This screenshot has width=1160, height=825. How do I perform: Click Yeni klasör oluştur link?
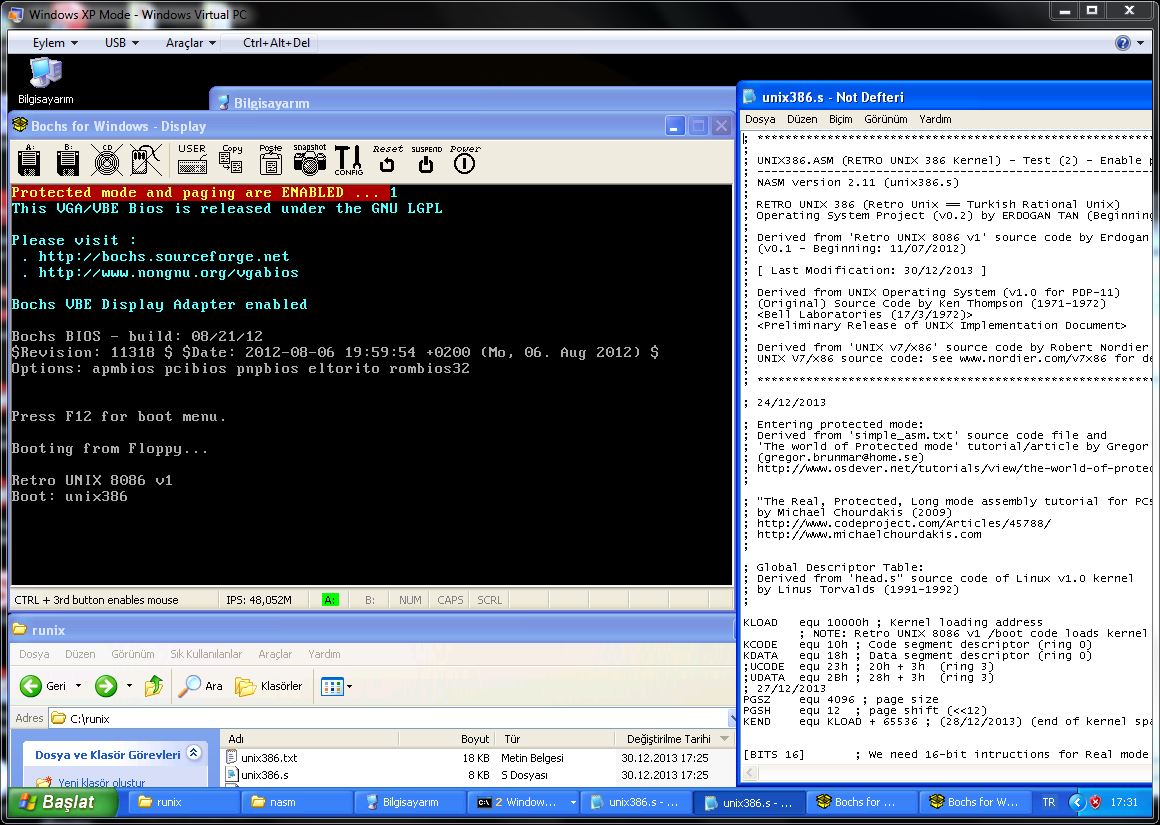click(101, 782)
